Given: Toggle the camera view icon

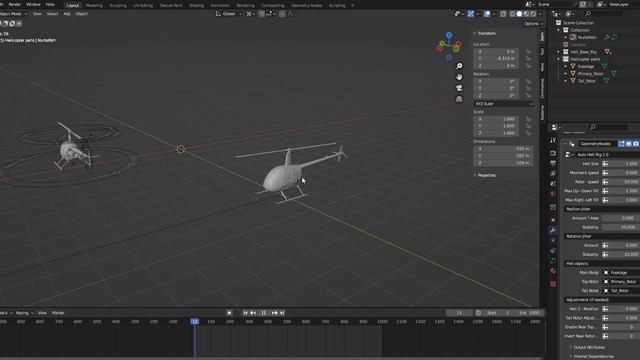Looking at the screenshot, I should tap(459, 88).
